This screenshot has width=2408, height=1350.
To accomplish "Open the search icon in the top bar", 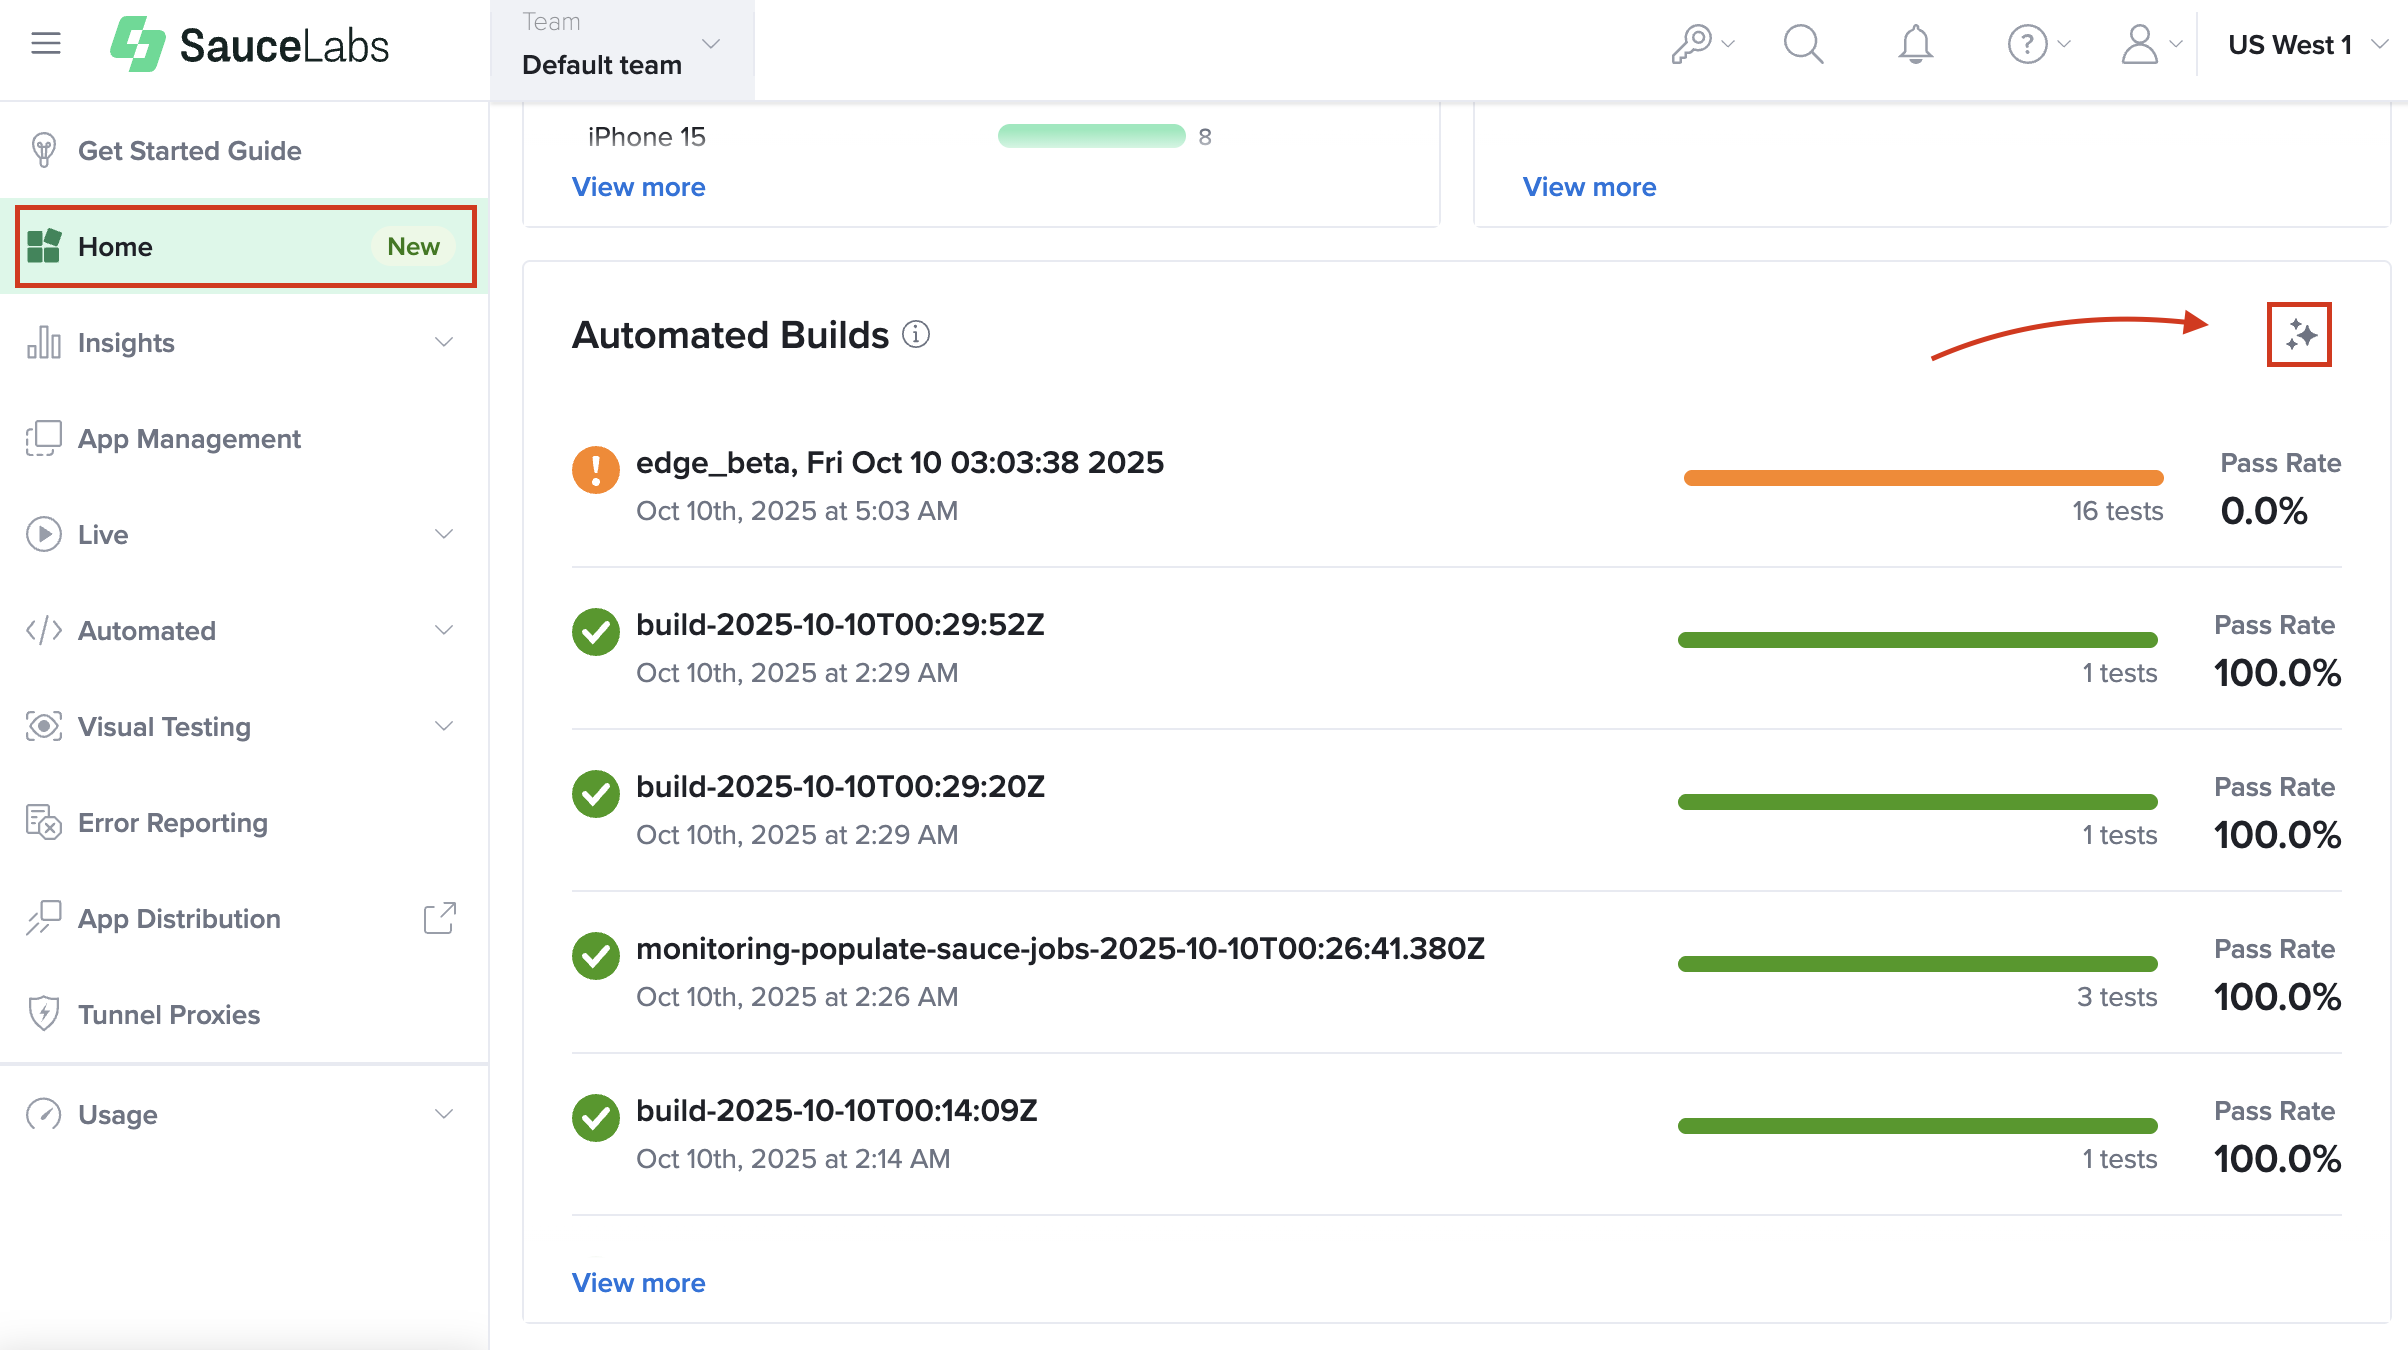I will tap(1803, 44).
